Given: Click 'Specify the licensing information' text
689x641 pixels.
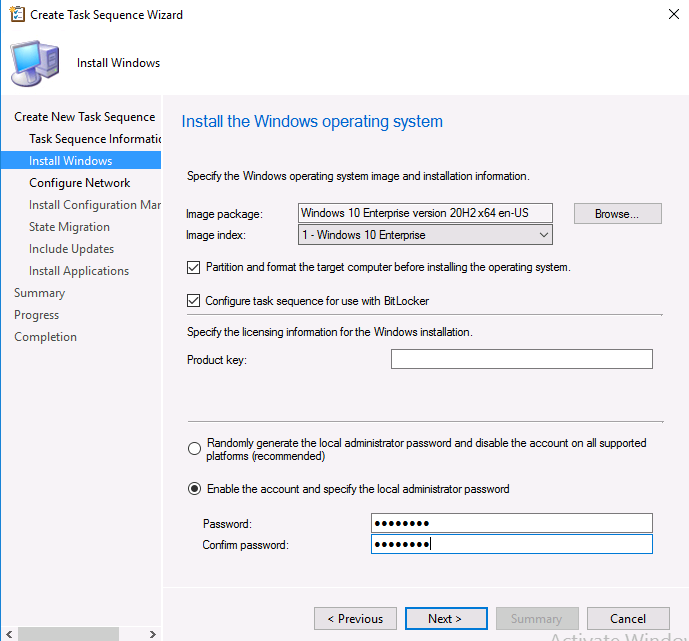Looking at the screenshot, I should (x=330, y=332).
